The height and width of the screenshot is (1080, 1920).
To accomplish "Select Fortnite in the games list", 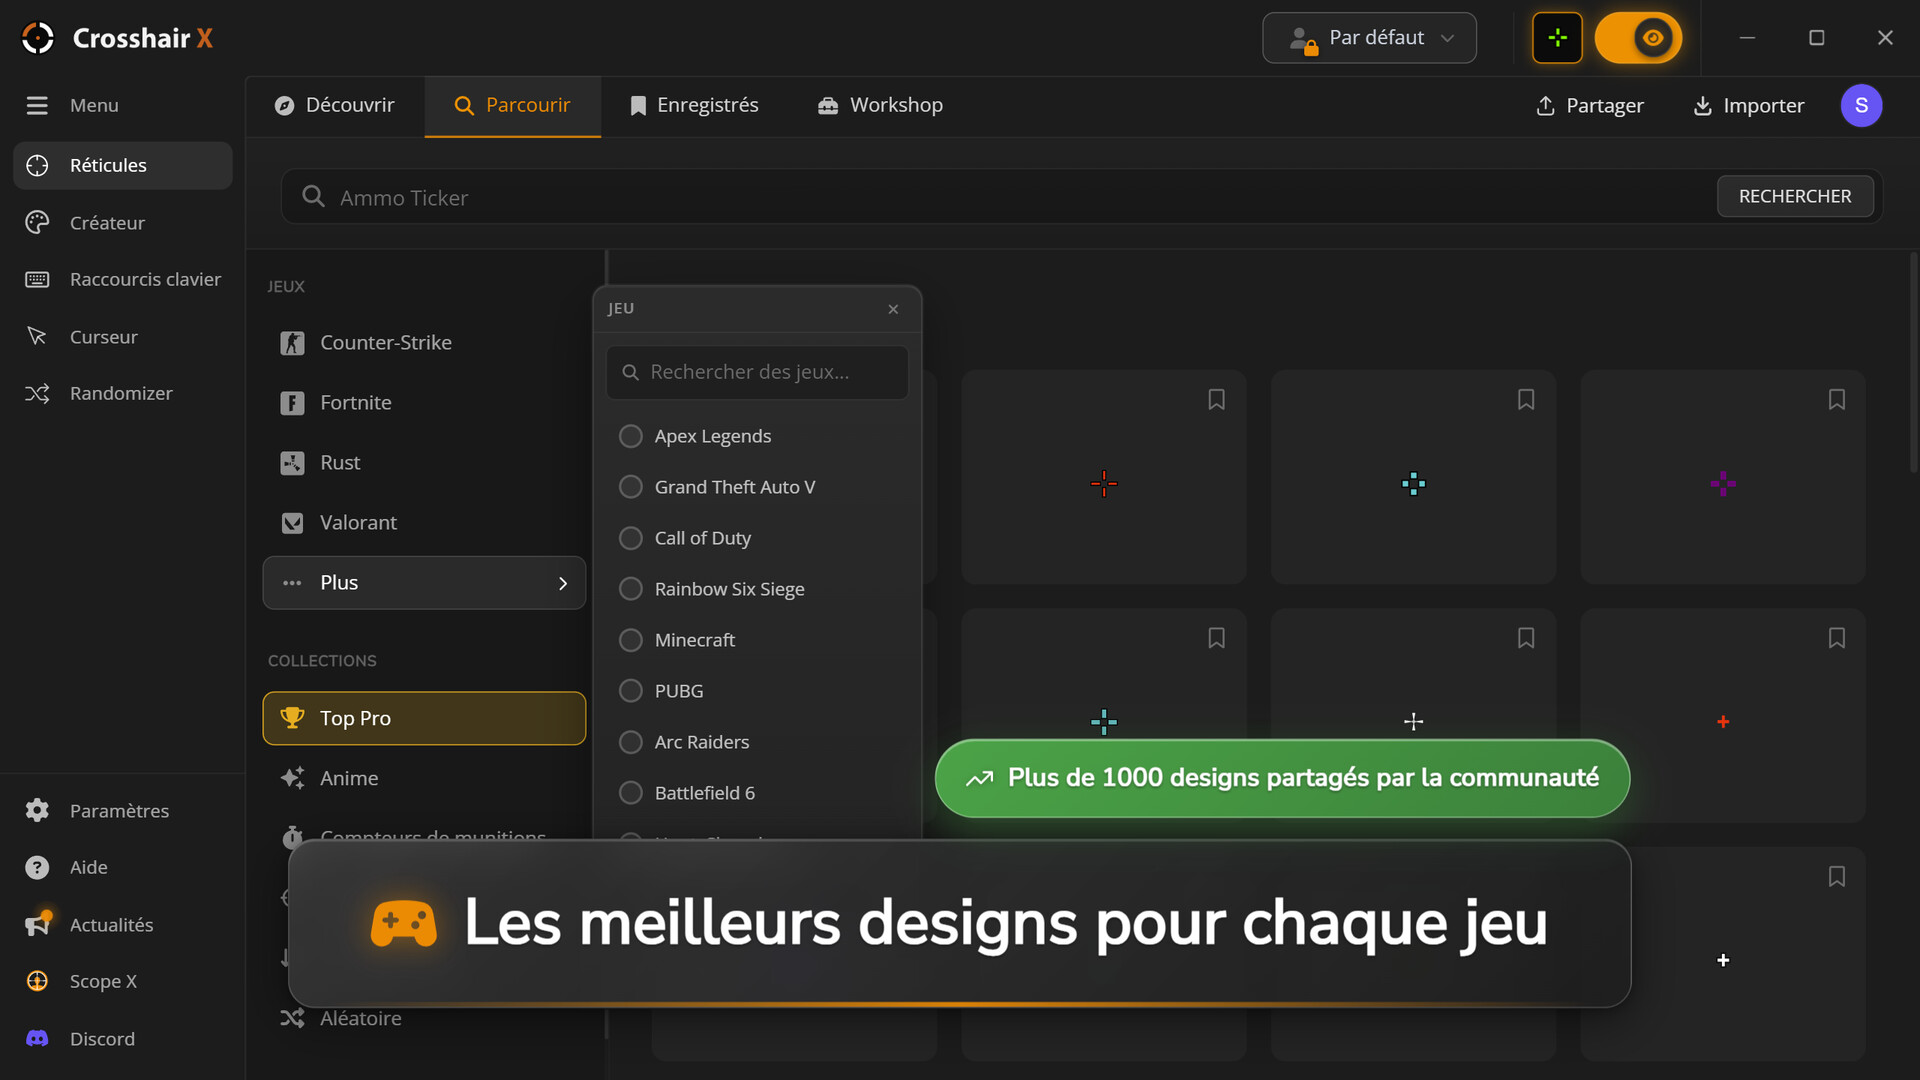I will (x=424, y=402).
